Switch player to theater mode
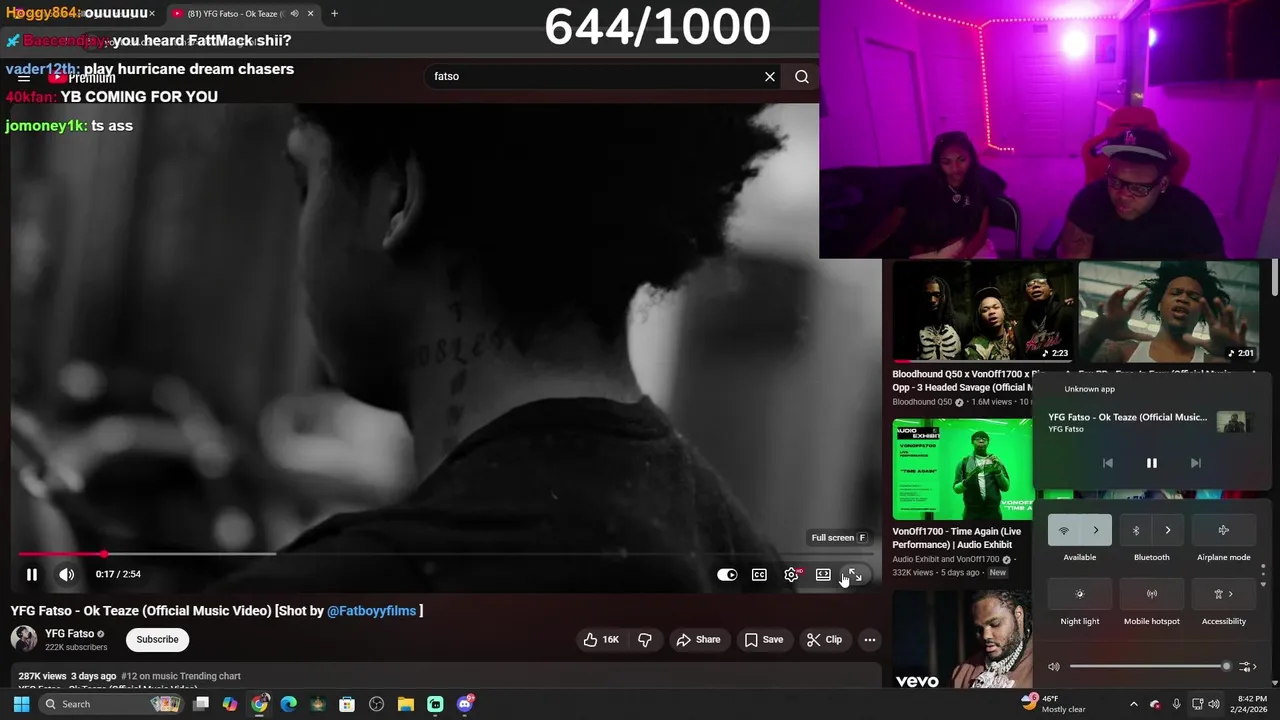The height and width of the screenshot is (720, 1280). pos(823,575)
